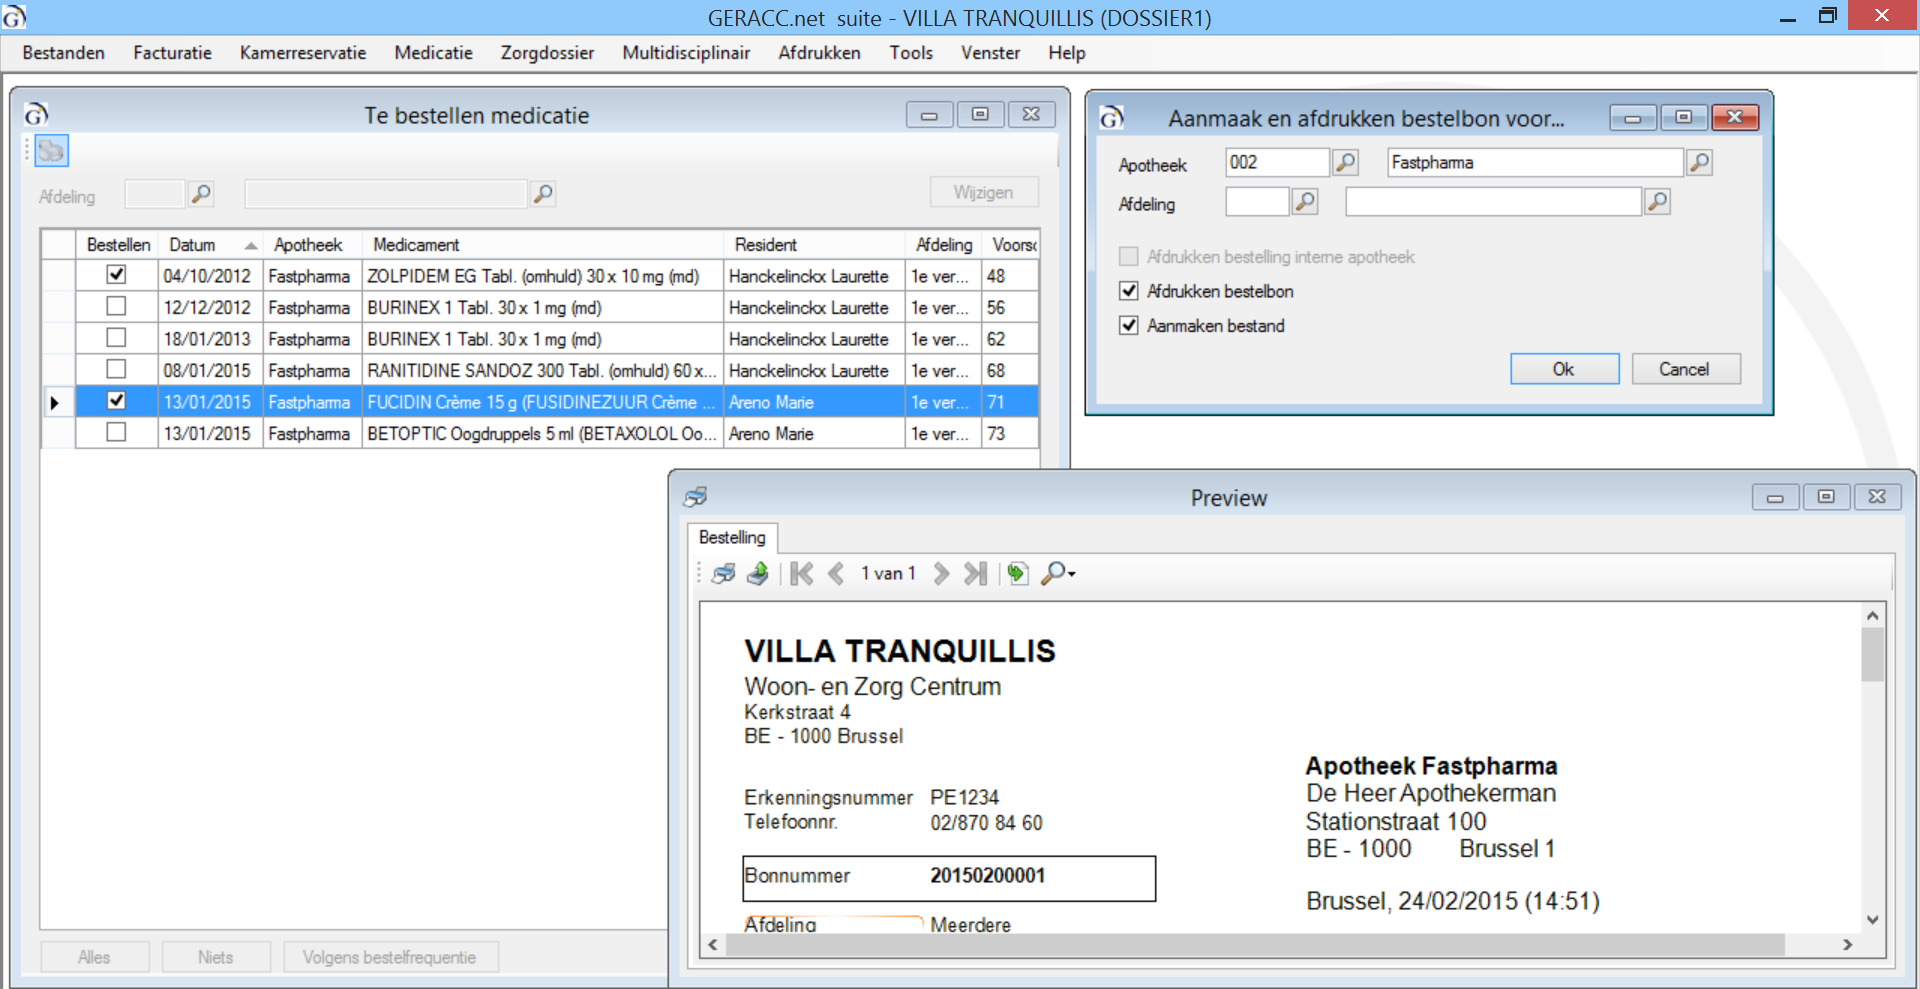Open the Medicatie menu
Viewport: 1920px width, 989px height.
click(x=433, y=53)
